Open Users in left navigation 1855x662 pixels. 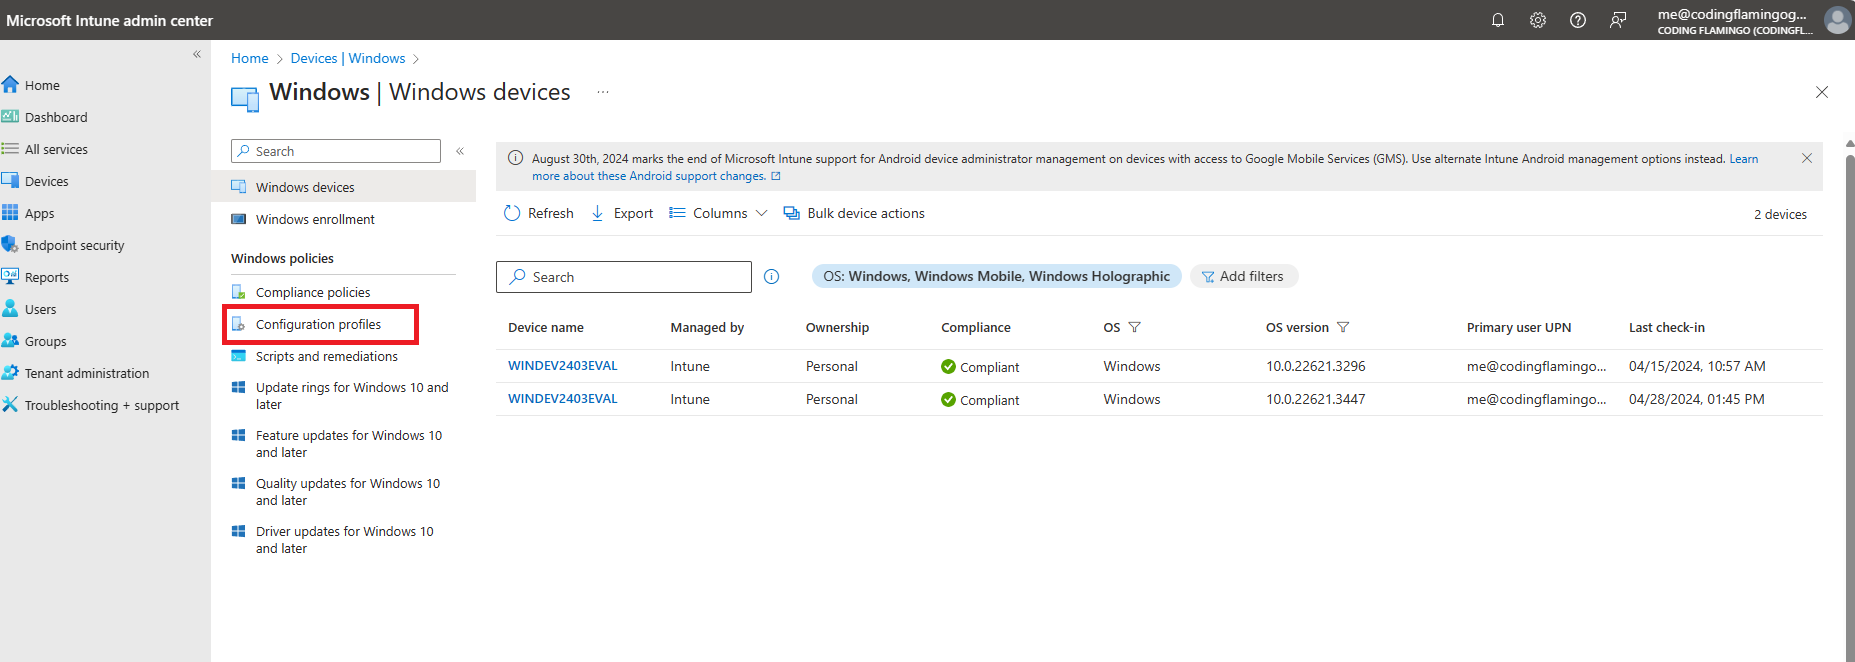tap(40, 309)
